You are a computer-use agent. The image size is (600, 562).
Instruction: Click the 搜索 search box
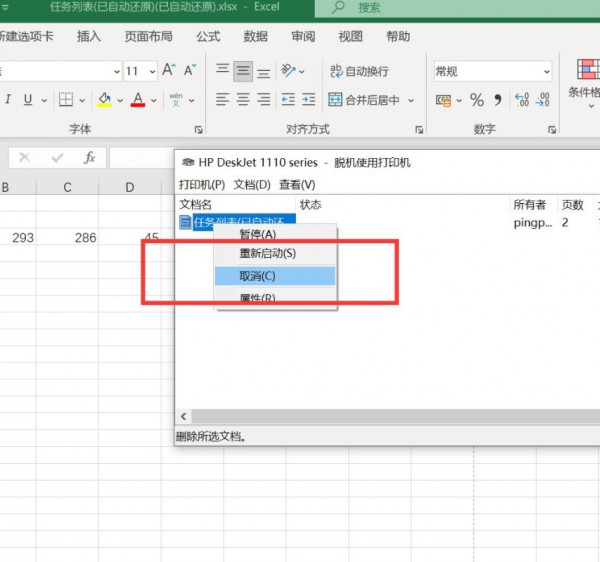tap(457, 8)
